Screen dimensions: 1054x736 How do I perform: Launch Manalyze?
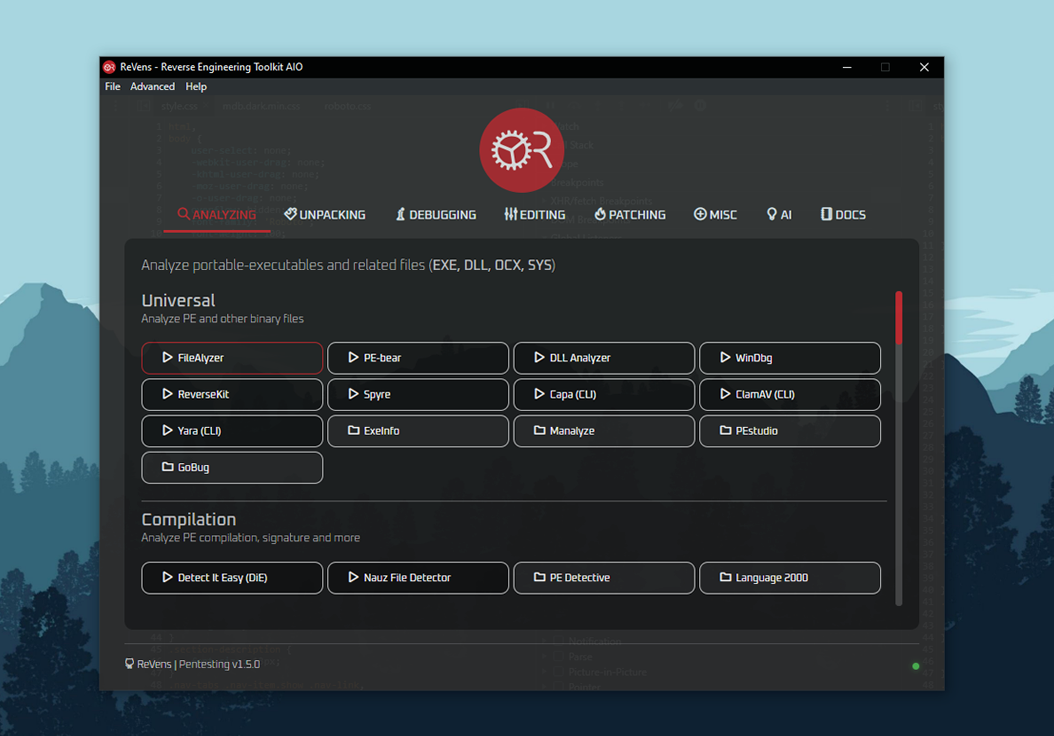click(x=604, y=431)
